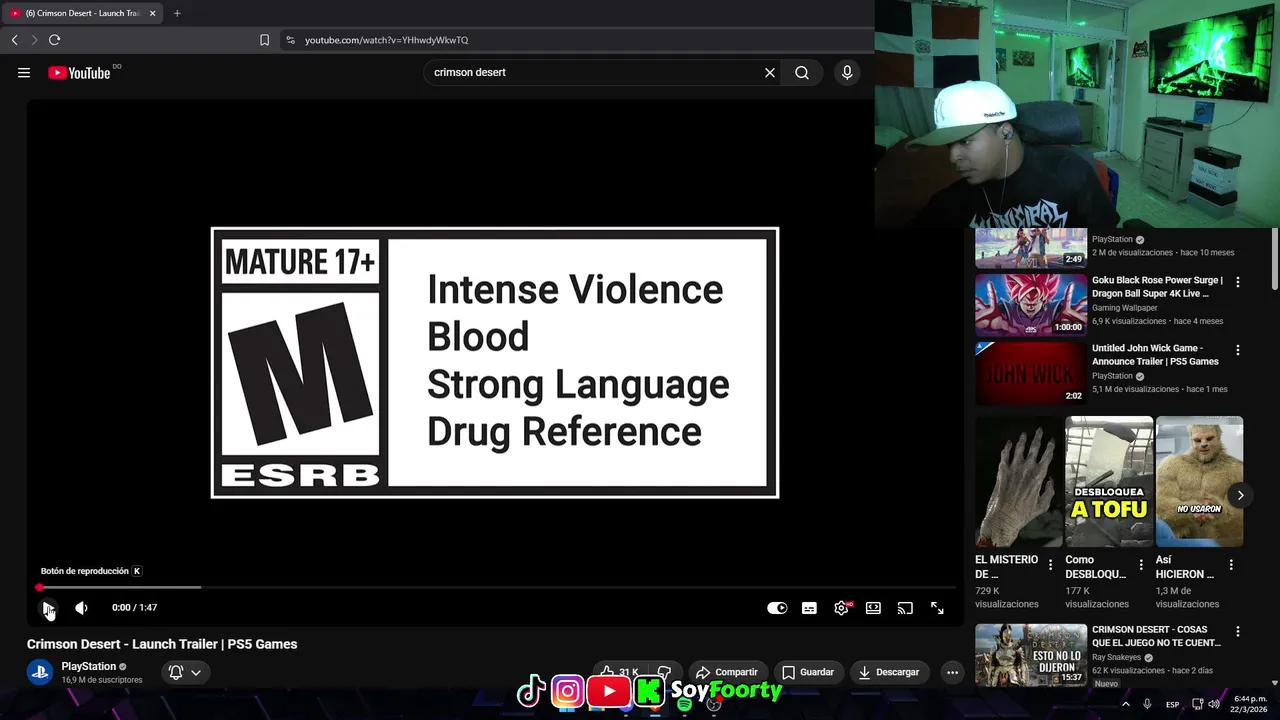Open options for EL MISTERIO DE short
The image size is (1280, 720).
(x=1050, y=565)
